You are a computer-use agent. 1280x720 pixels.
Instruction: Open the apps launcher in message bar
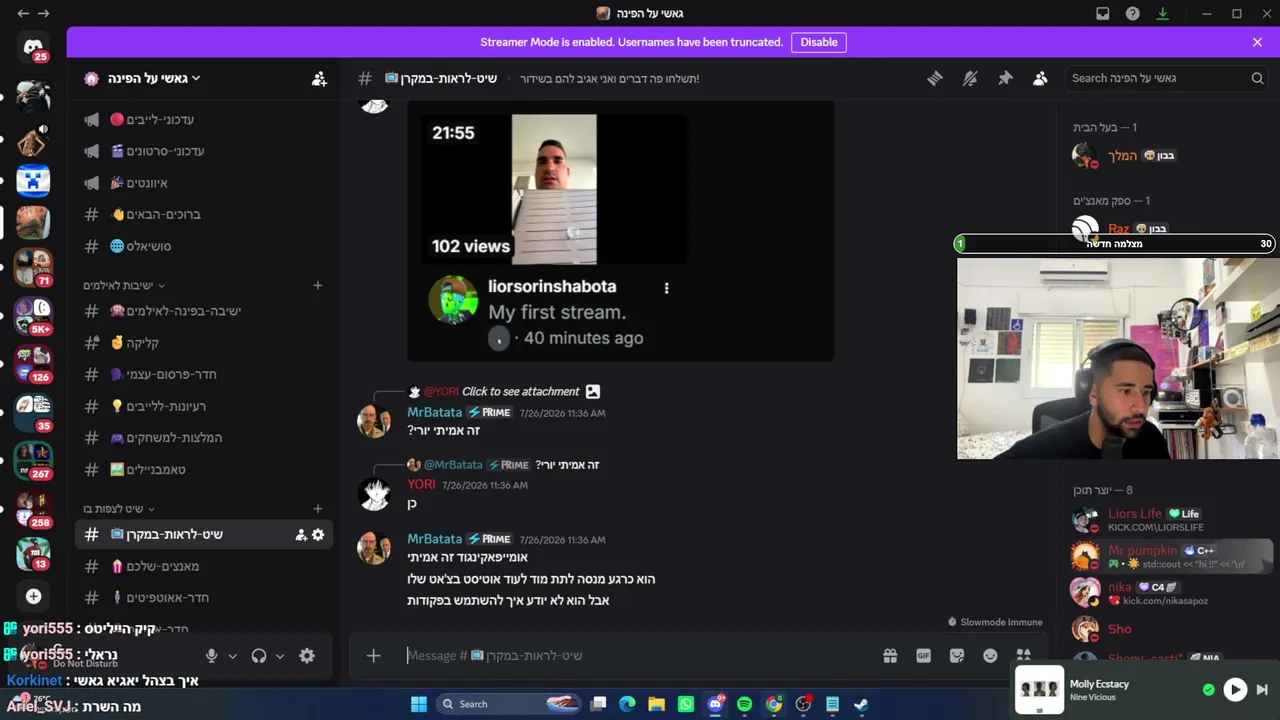coord(1023,656)
